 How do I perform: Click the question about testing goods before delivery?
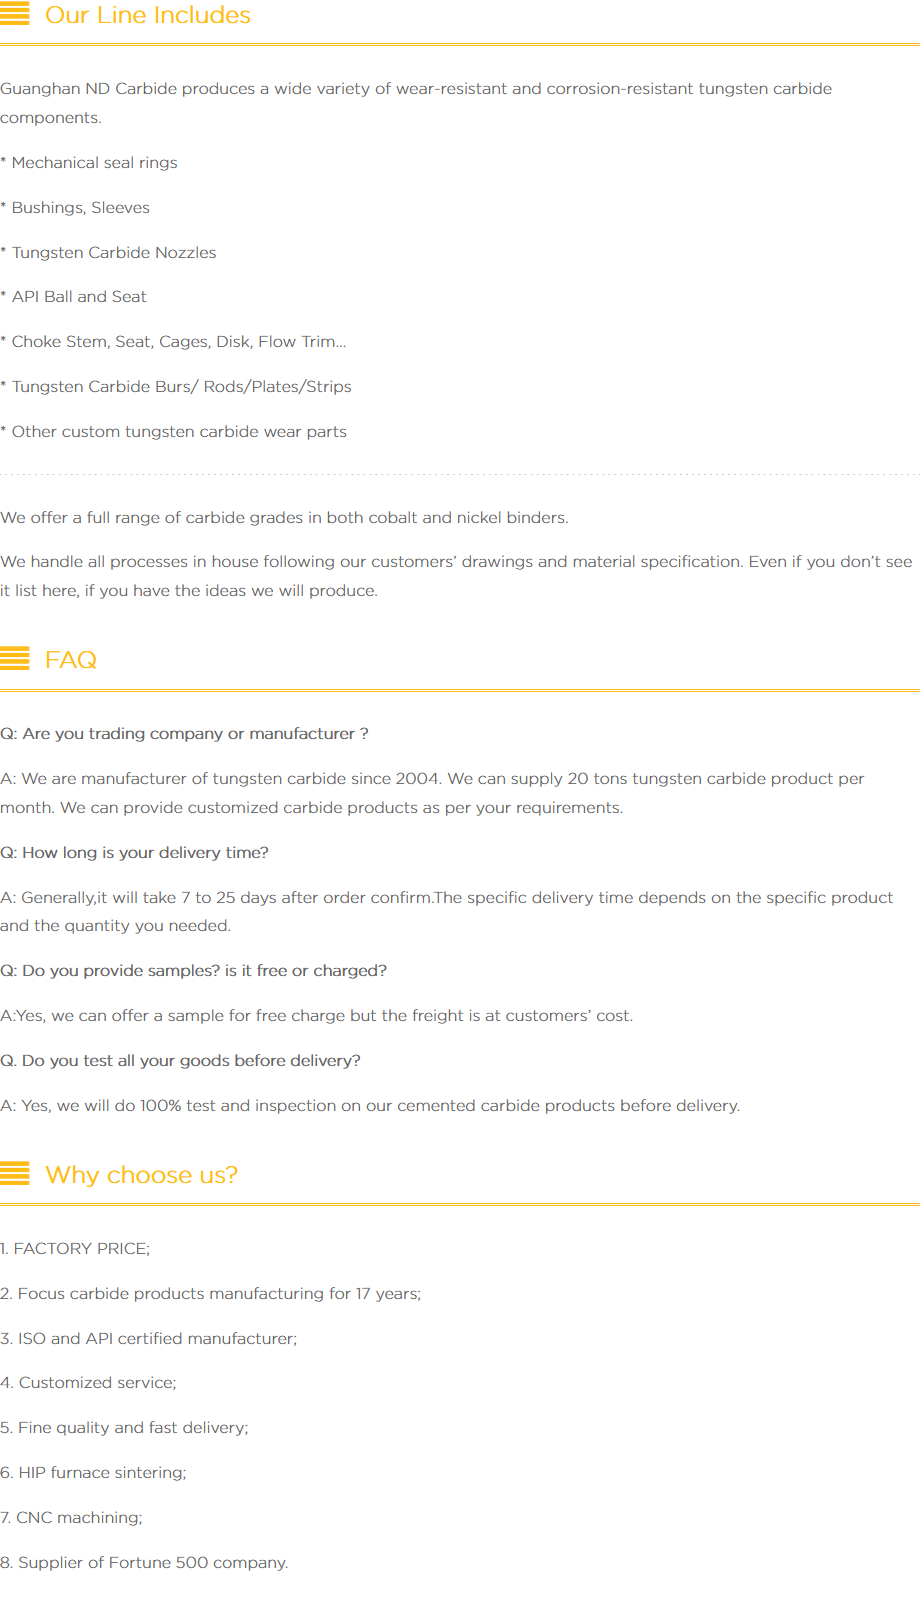(x=180, y=1061)
